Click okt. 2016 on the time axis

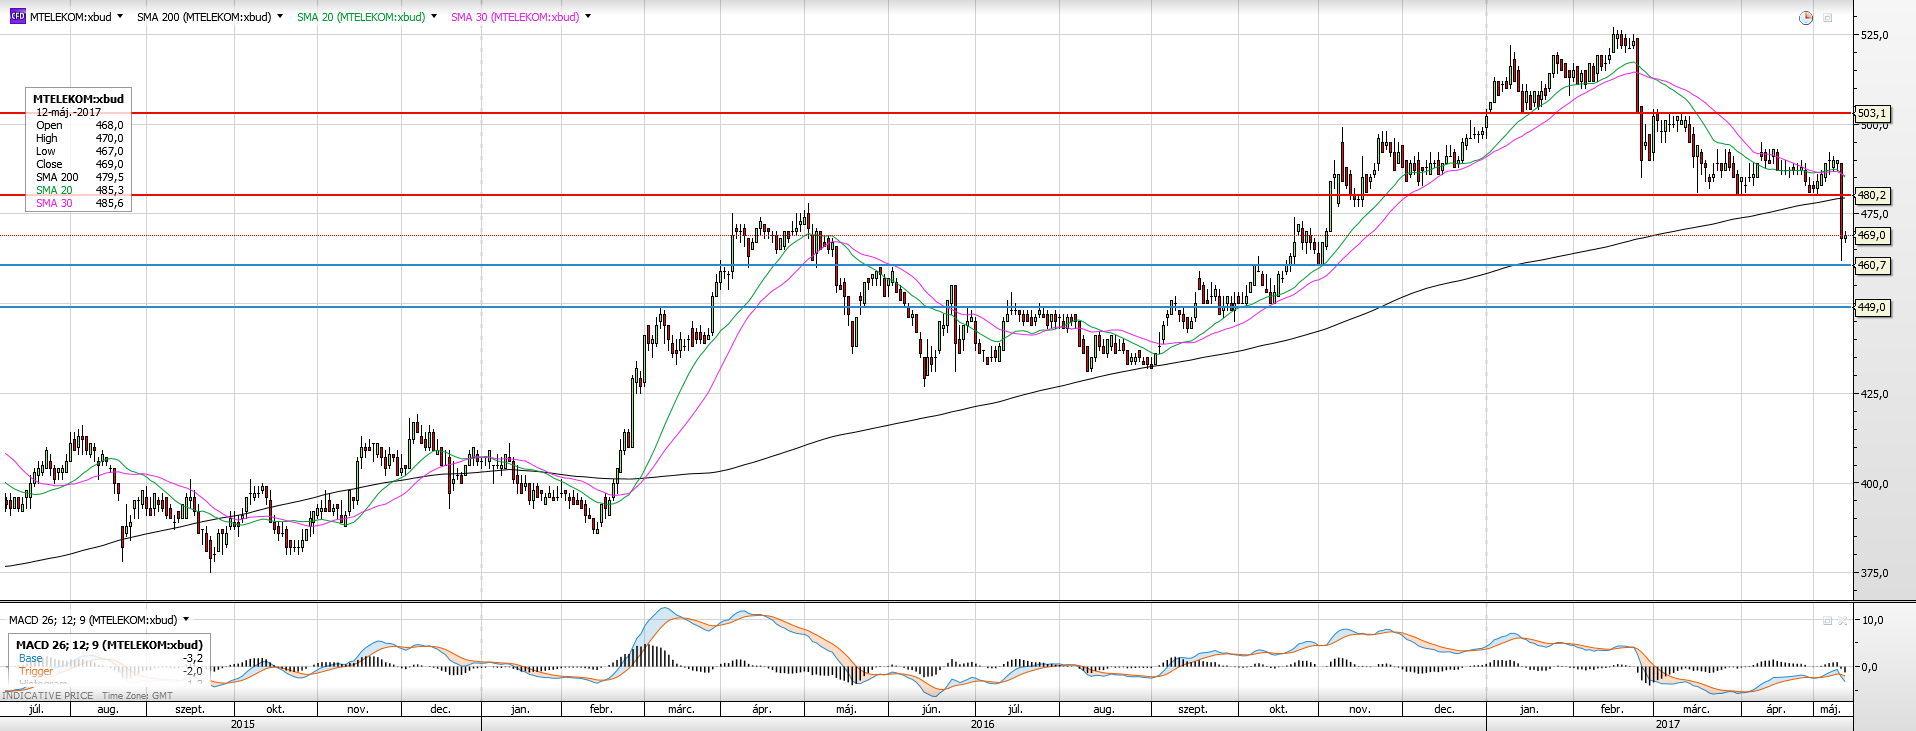tap(1278, 709)
